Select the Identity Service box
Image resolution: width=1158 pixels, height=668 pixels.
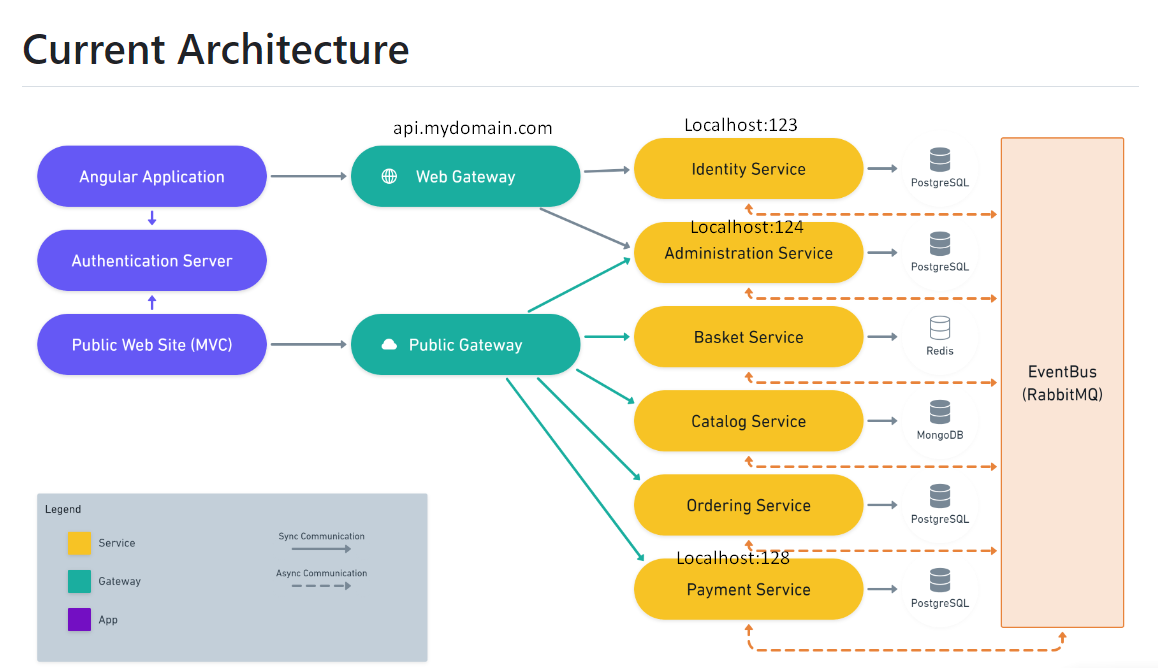748,169
